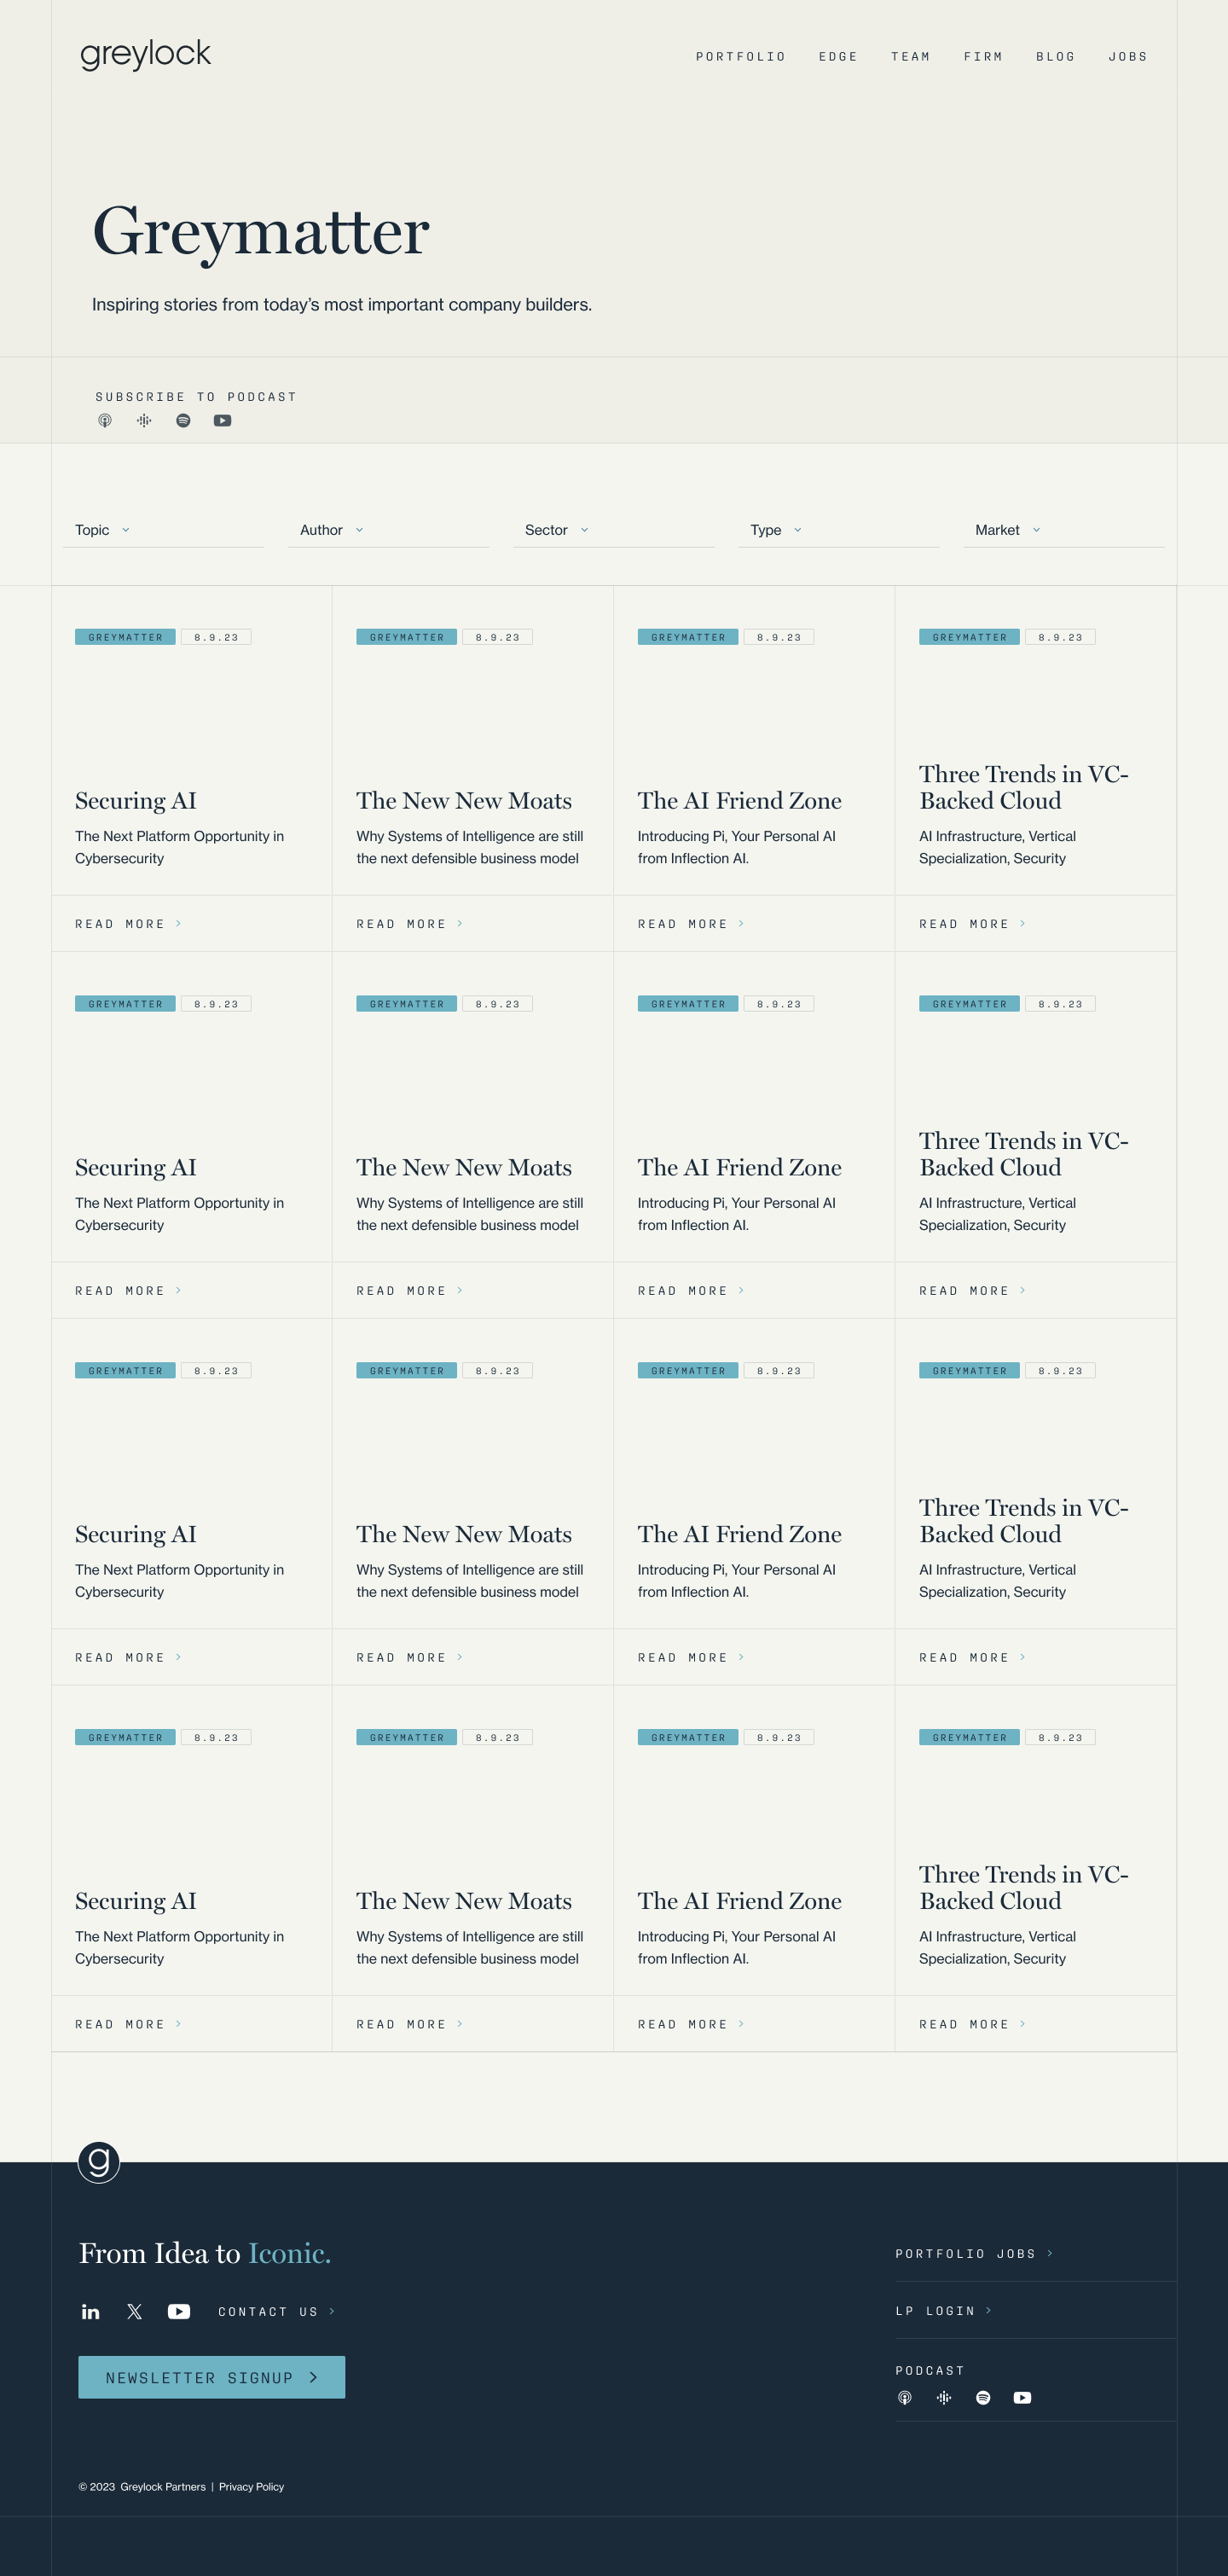Image resolution: width=1228 pixels, height=2576 pixels.
Task: Click the Newsletter Signup button
Action: (212, 2377)
